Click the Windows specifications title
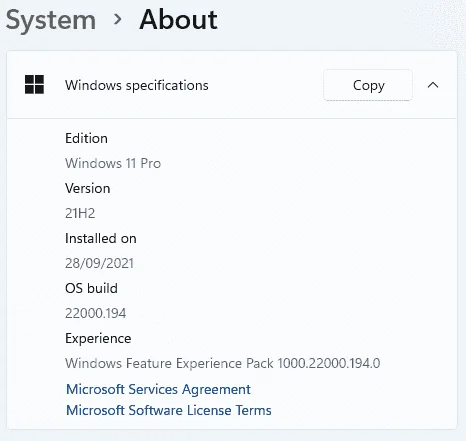This screenshot has width=466, height=441. [137, 85]
